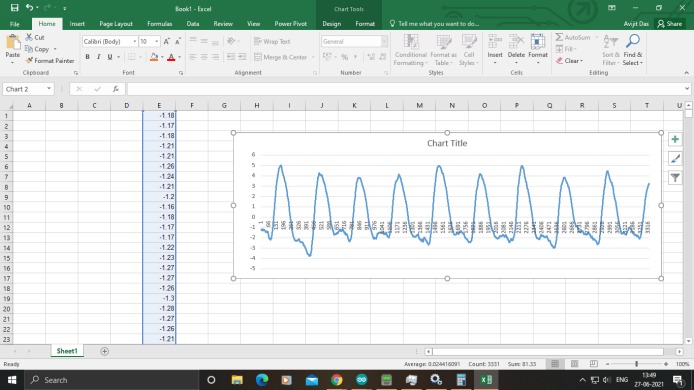Click in the formula bar
This screenshot has width=694, height=390.
[x=405, y=89]
